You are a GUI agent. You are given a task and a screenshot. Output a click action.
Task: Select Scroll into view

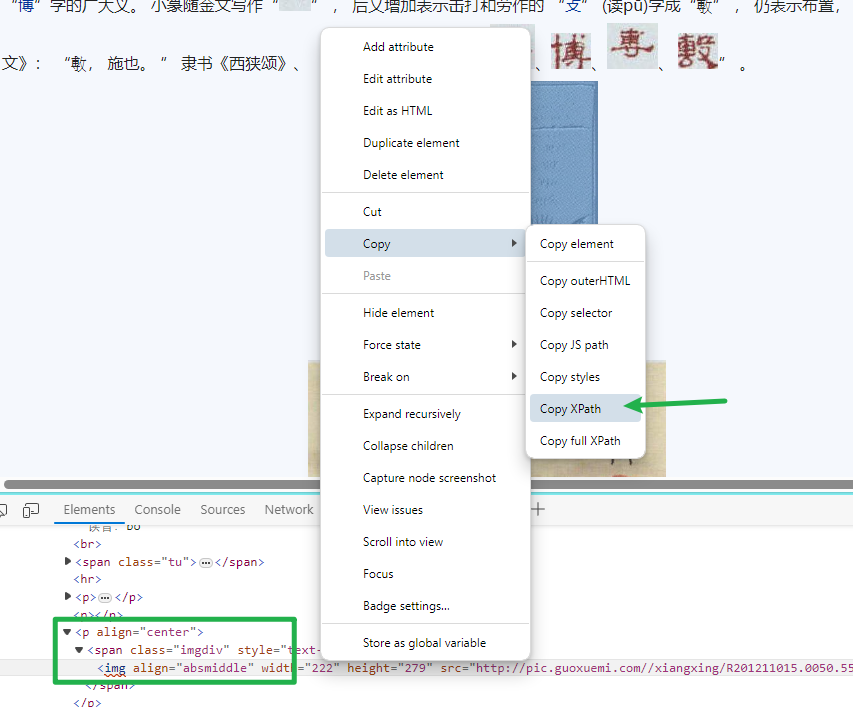click(x=425, y=542)
